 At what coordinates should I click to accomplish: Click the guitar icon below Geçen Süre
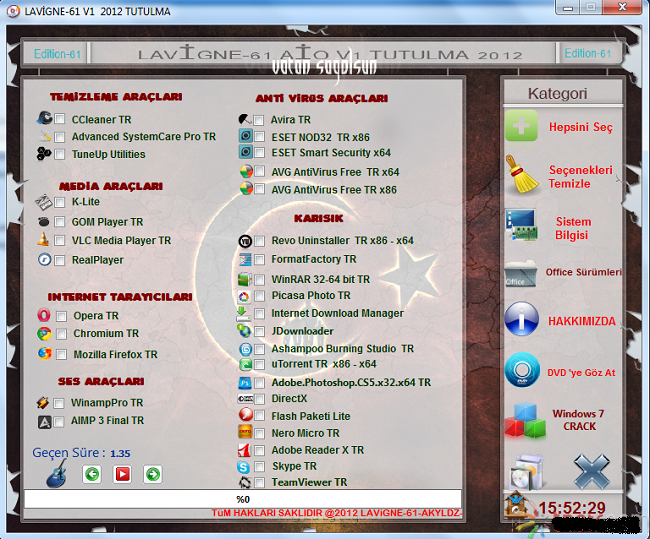tap(57, 474)
